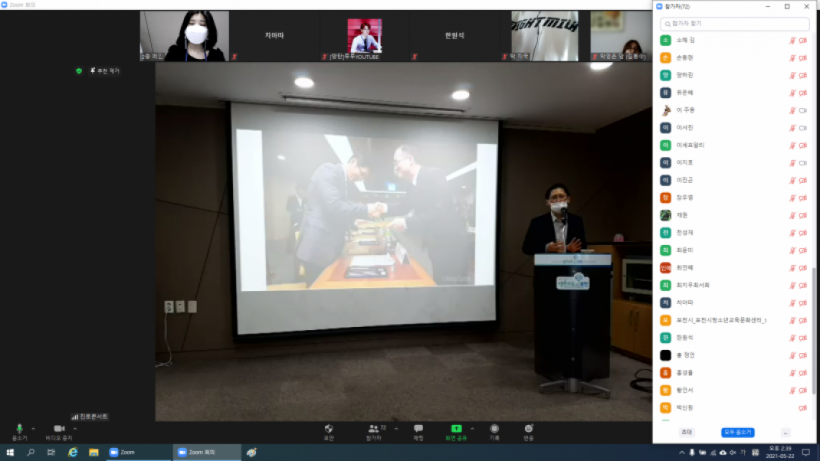Open the Chat panel
The width and height of the screenshot is (820, 461).
[x=418, y=429]
